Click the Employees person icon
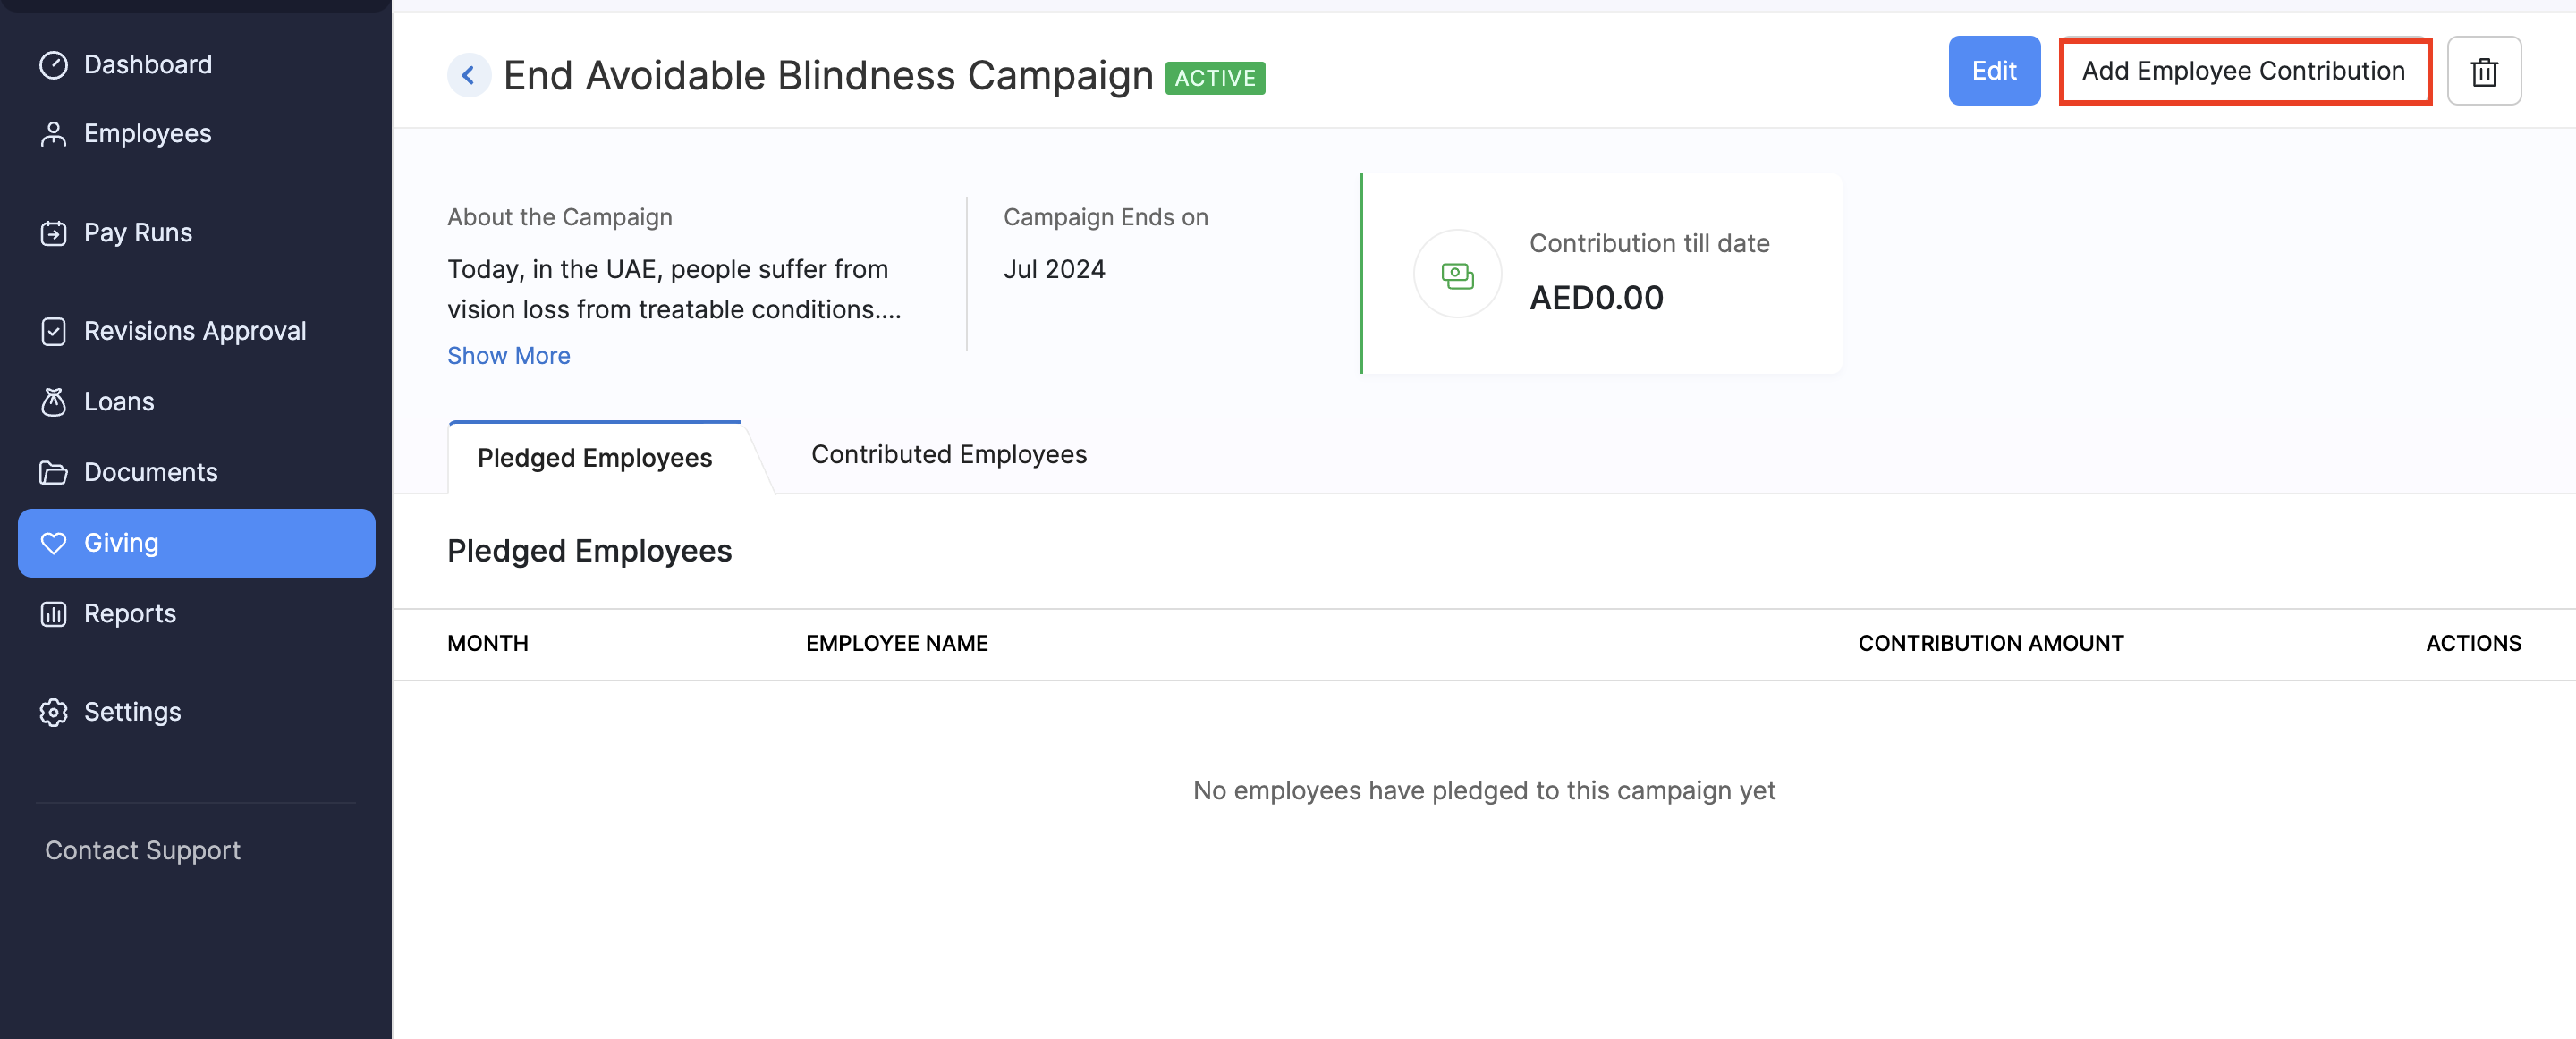The width and height of the screenshot is (2576, 1039). (x=53, y=134)
